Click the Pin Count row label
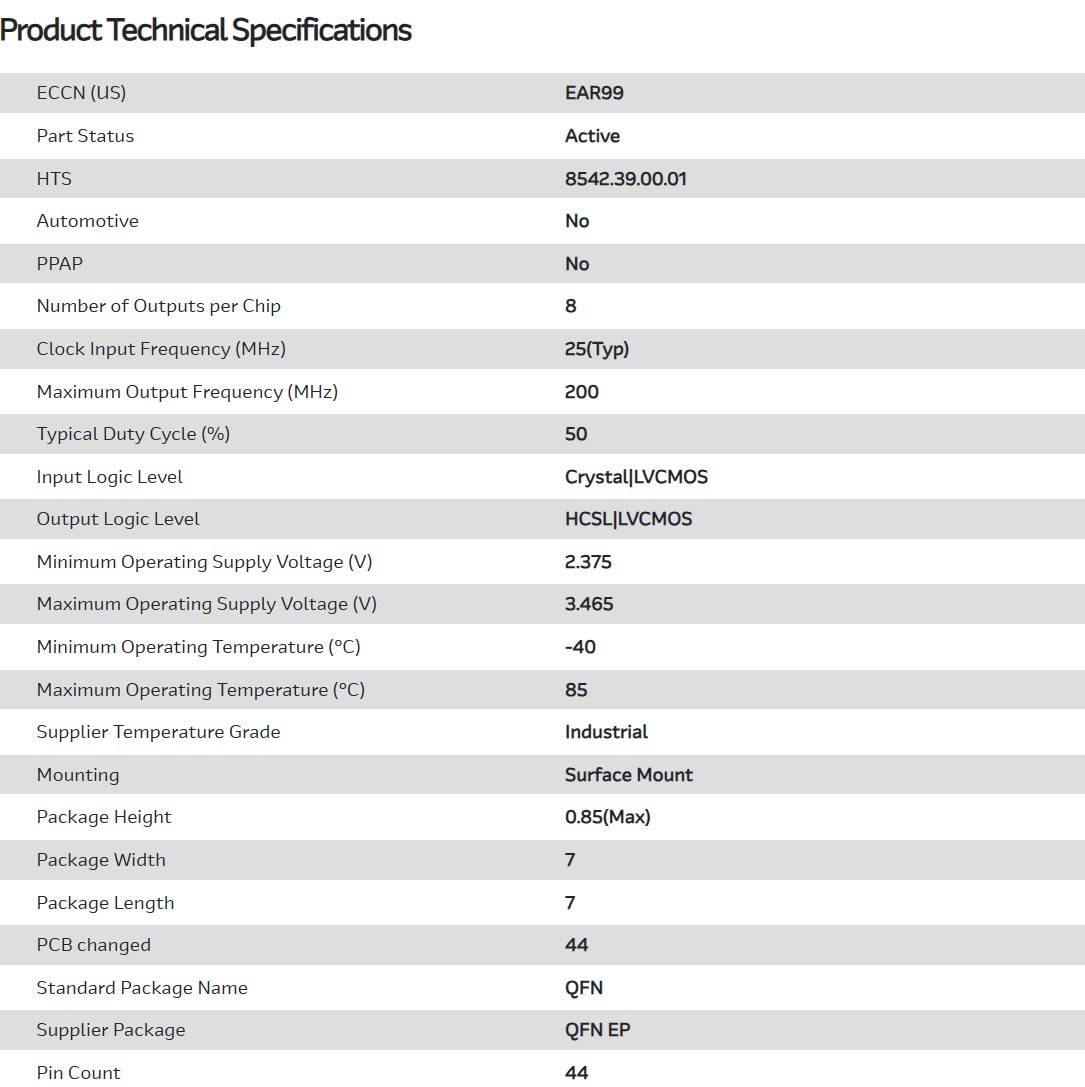Viewport: 1085px width, 1087px height. pos(78,1073)
